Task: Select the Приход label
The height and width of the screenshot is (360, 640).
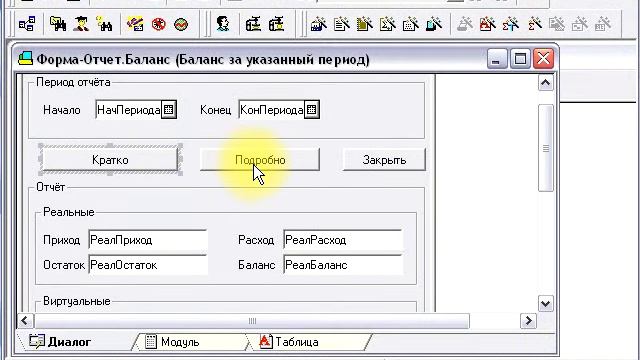Action: [62, 240]
